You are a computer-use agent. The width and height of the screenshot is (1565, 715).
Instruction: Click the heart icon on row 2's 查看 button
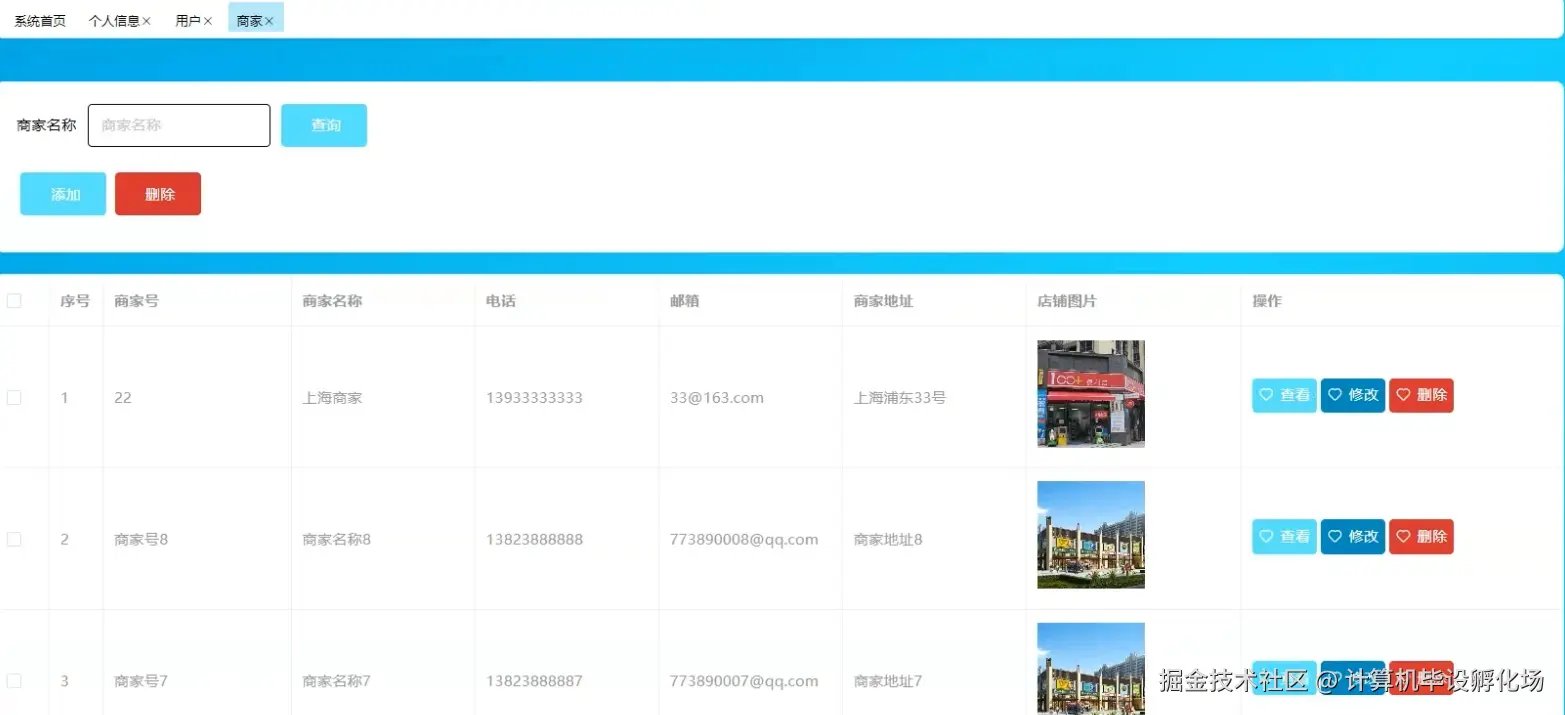[x=1267, y=537]
